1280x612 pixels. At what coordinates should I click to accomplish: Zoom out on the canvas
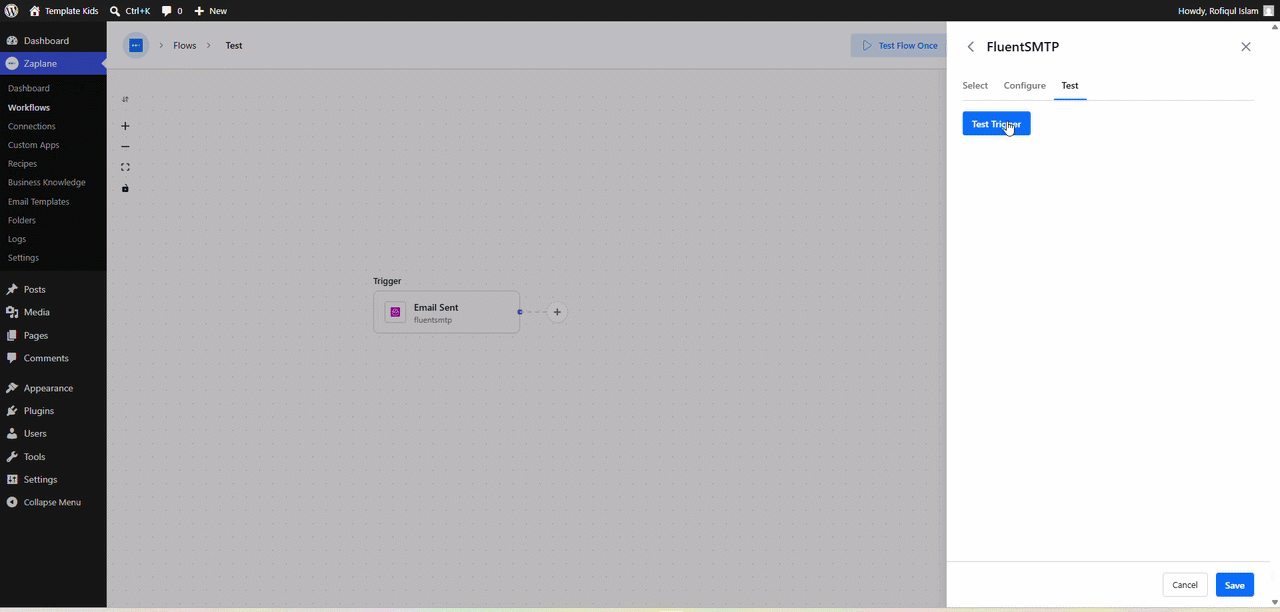[125, 147]
